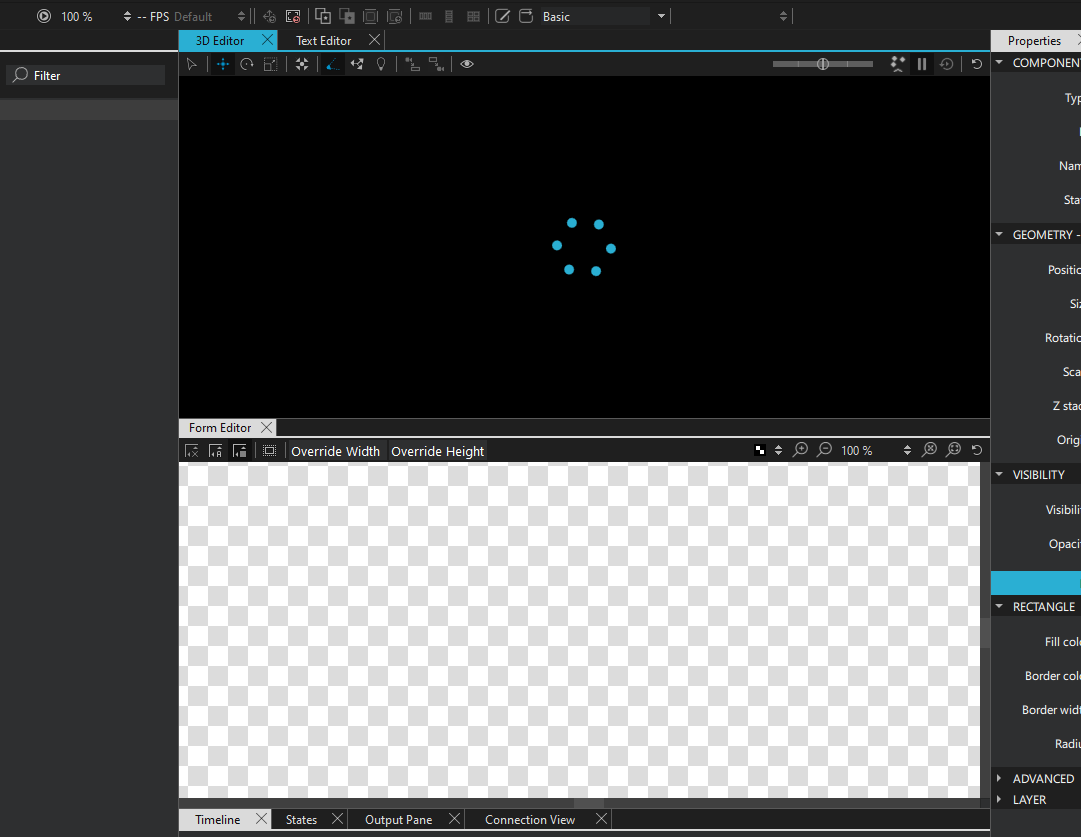Open the States tab
The height and width of the screenshot is (837, 1081).
[301, 819]
